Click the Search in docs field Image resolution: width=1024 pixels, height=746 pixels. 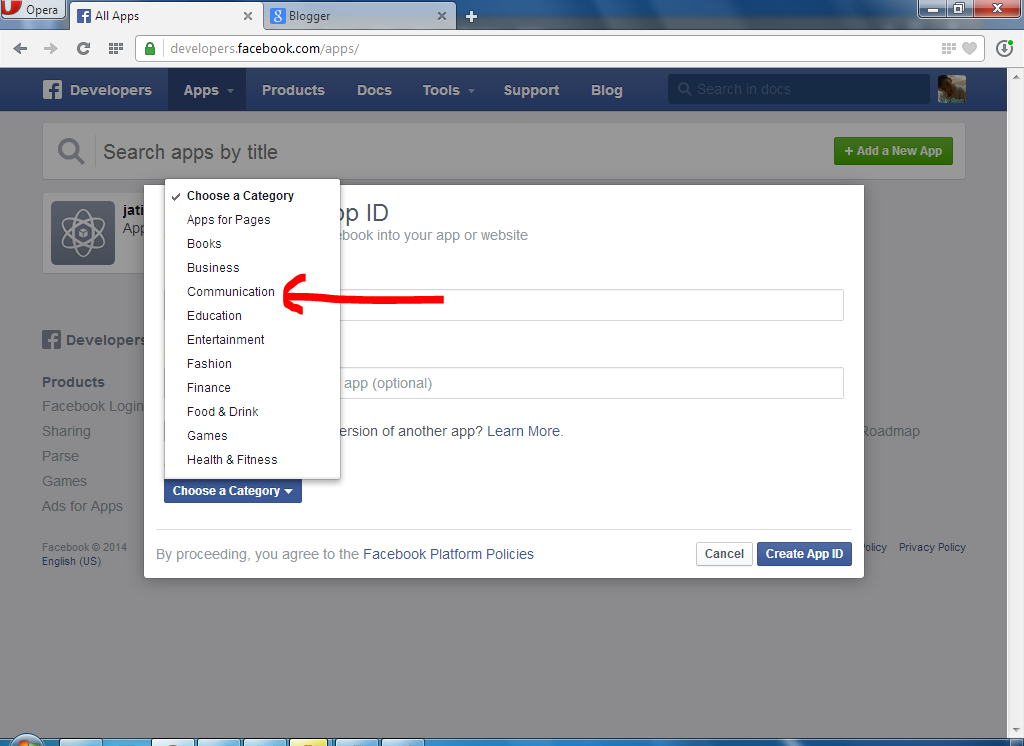click(799, 89)
